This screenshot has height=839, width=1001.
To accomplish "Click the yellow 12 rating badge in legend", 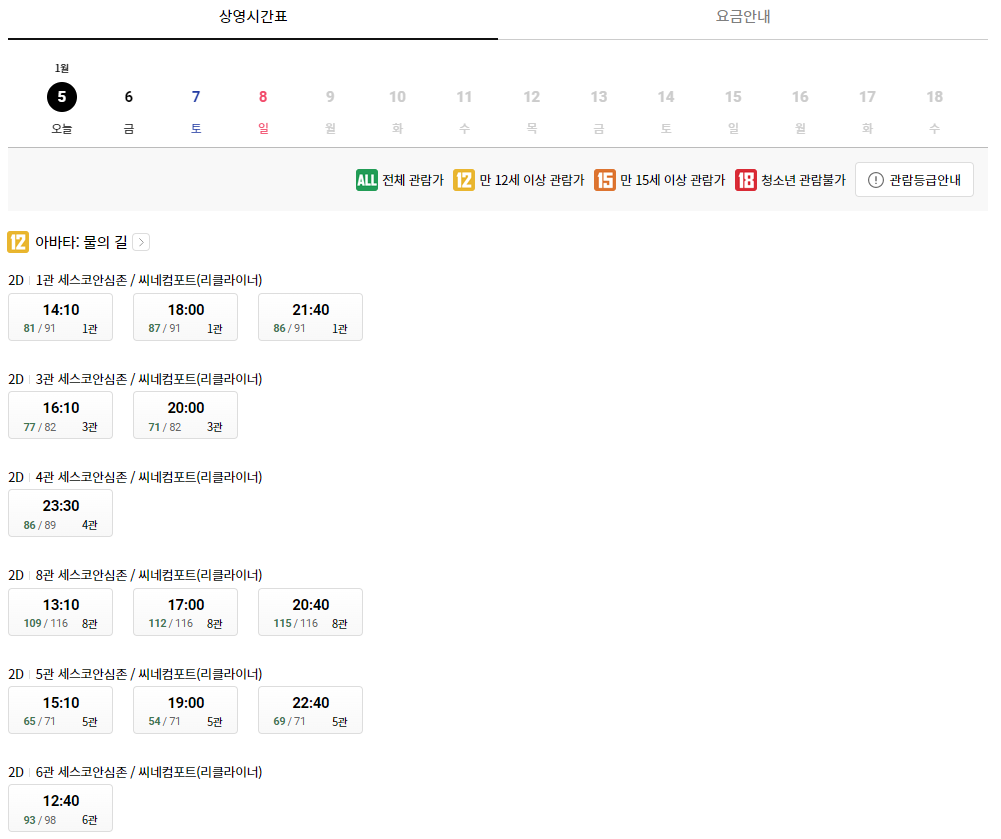I will coord(463,181).
